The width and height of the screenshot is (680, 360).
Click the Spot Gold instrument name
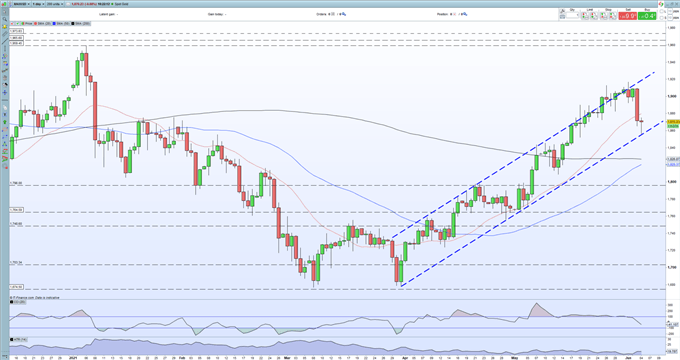[121, 4]
